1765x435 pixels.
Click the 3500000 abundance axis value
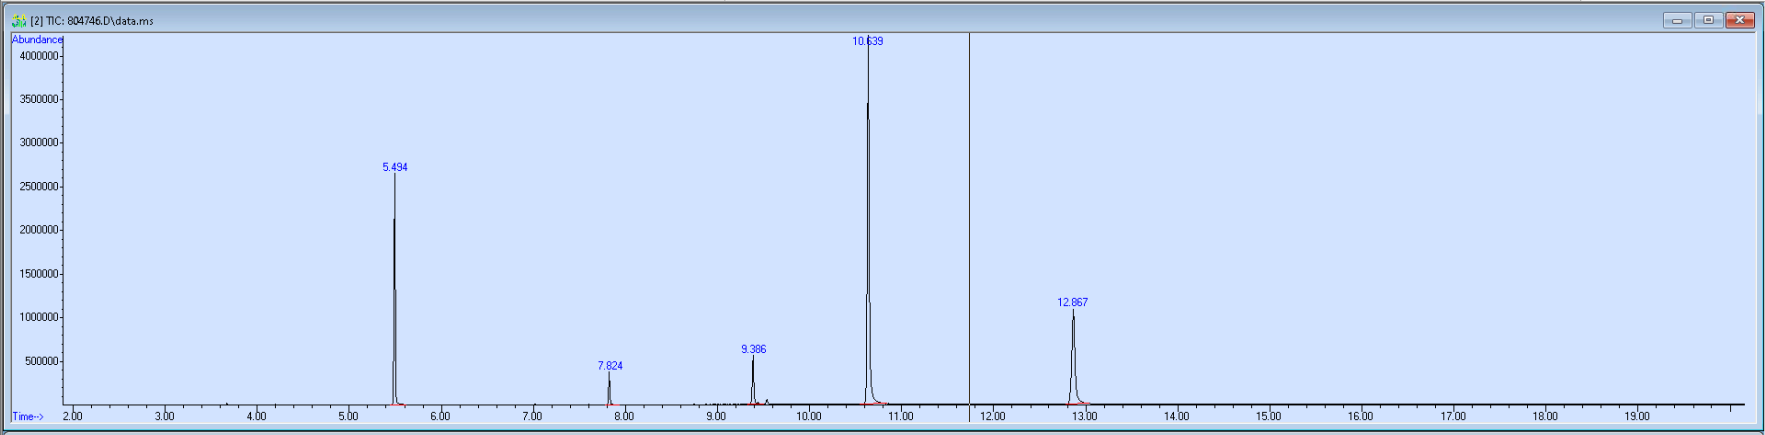click(x=39, y=99)
